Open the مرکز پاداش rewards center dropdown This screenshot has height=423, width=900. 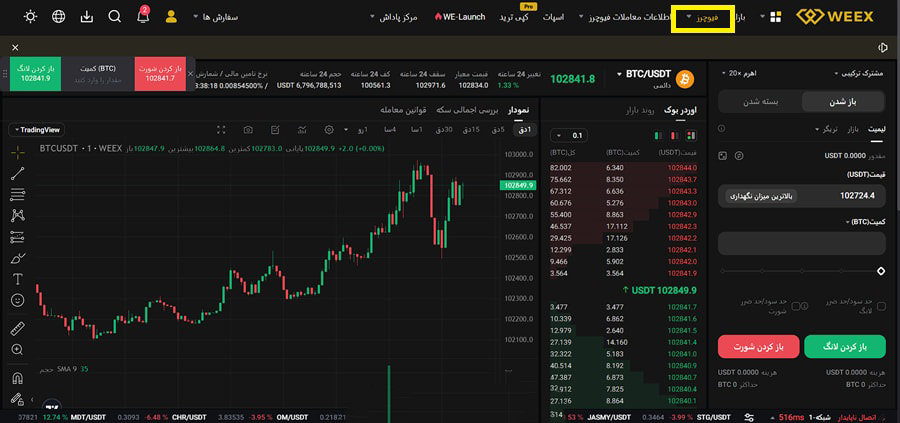pyautogui.click(x=393, y=17)
